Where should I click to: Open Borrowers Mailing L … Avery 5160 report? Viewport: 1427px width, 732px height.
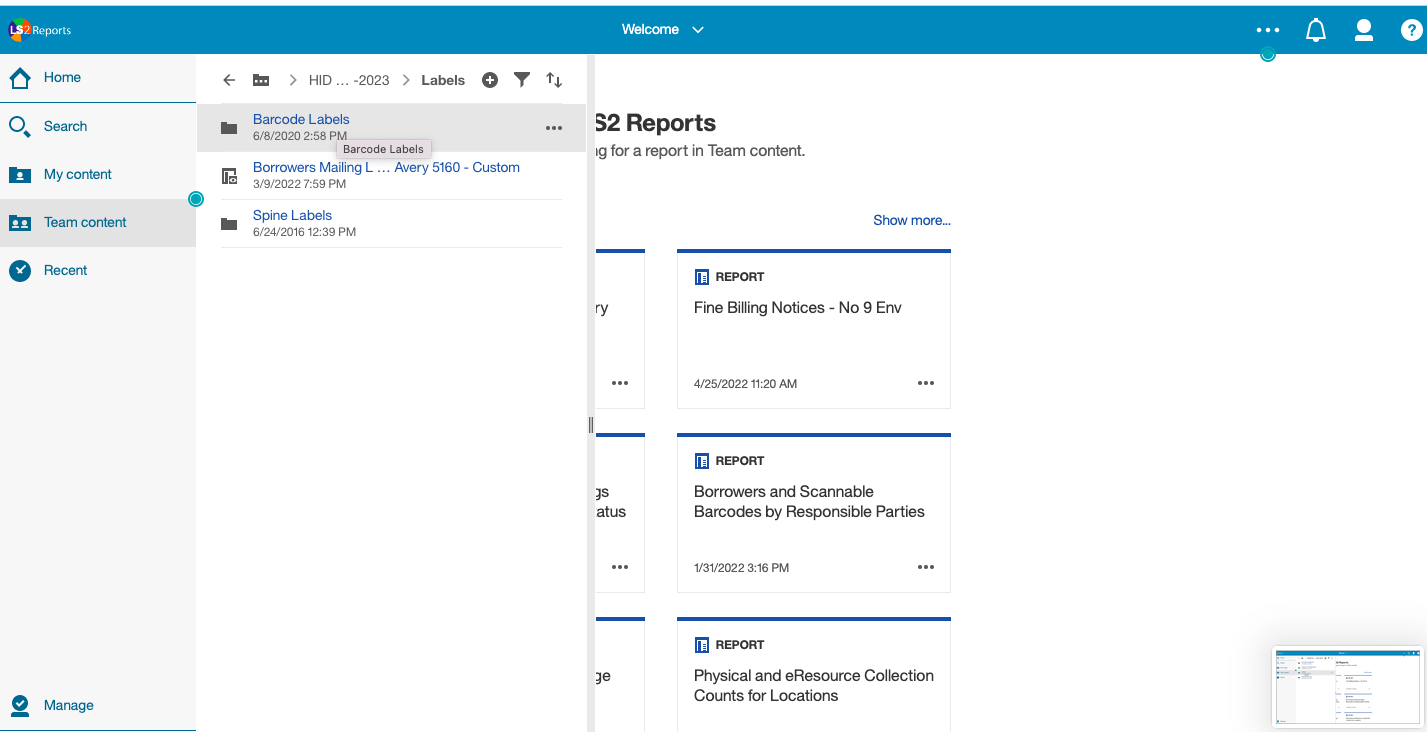(x=386, y=167)
